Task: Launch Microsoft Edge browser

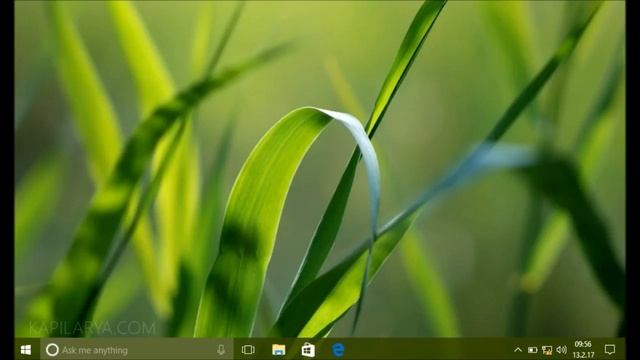Action: pos(338,350)
